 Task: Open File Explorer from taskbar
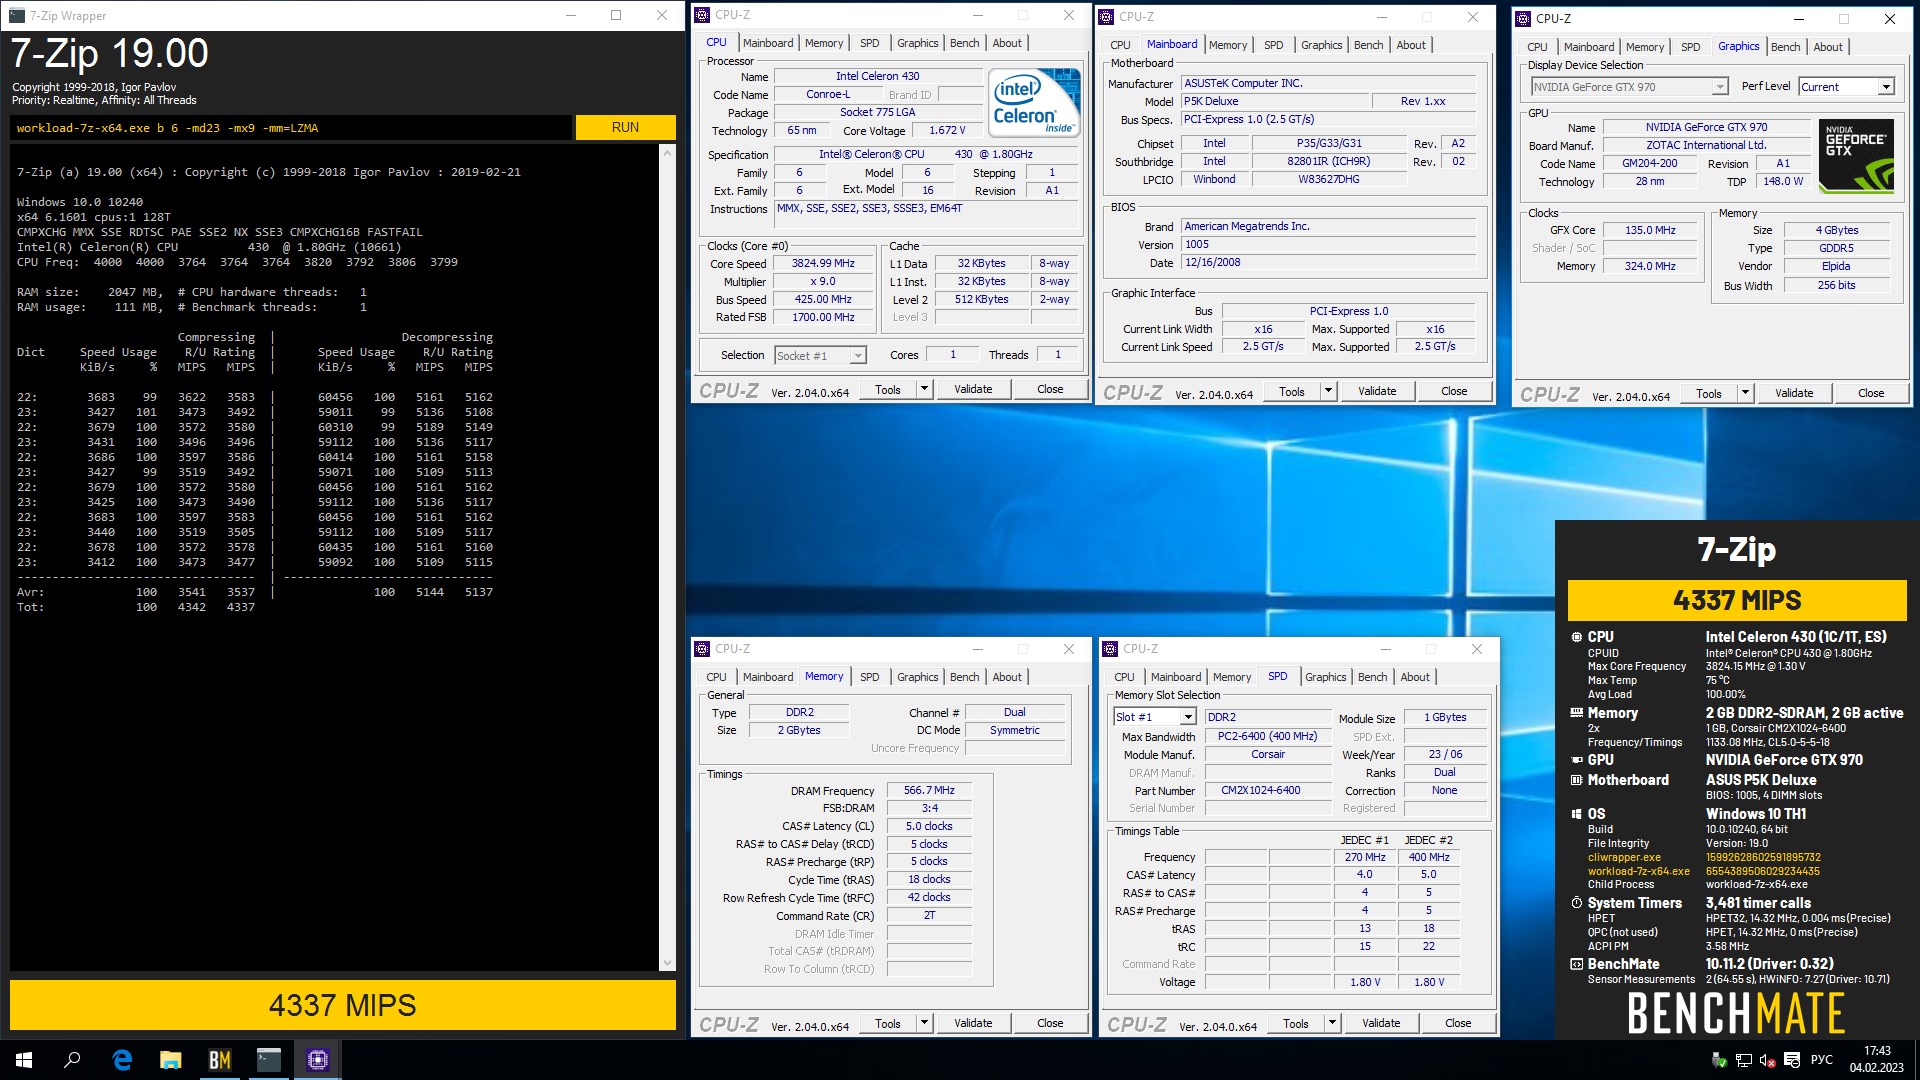(171, 1060)
